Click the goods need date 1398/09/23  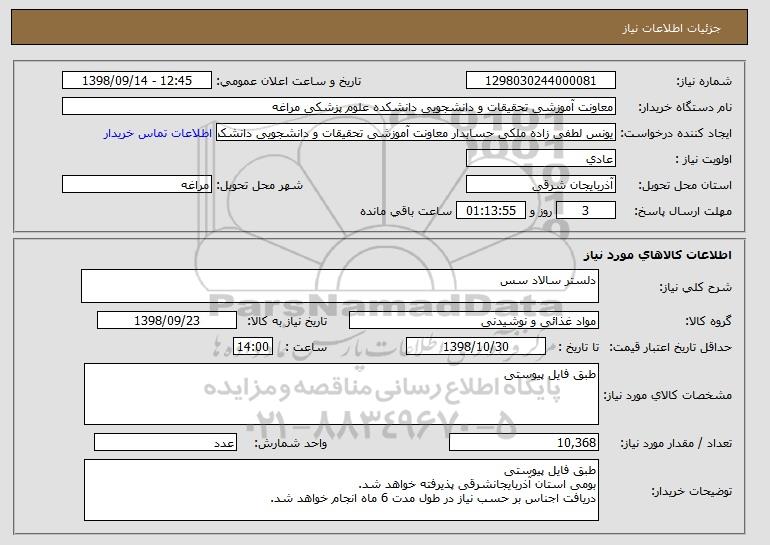[x=167, y=321]
